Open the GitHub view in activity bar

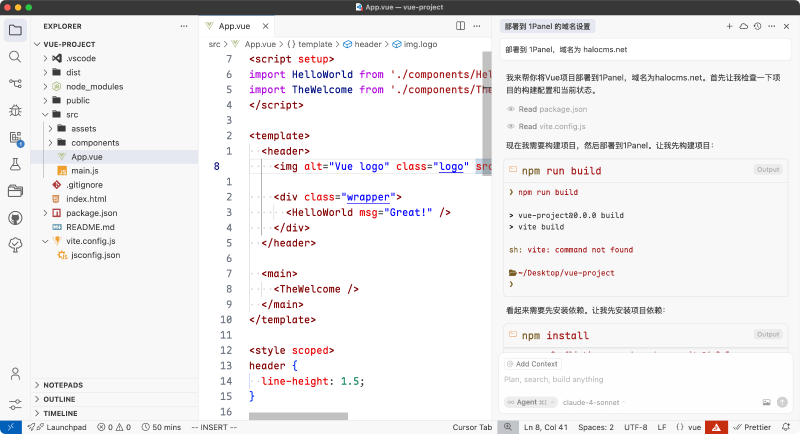[x=15, y=218]
